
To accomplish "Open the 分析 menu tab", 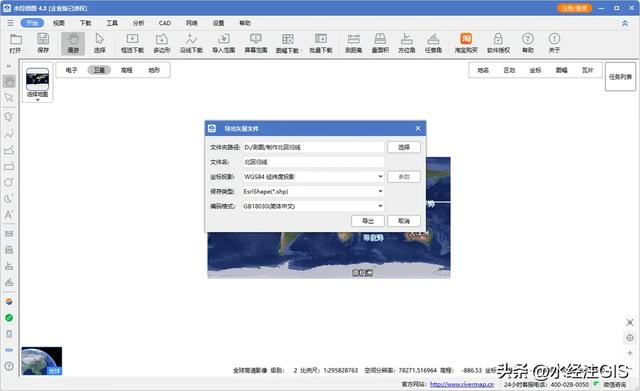I will tap(138, 23).
